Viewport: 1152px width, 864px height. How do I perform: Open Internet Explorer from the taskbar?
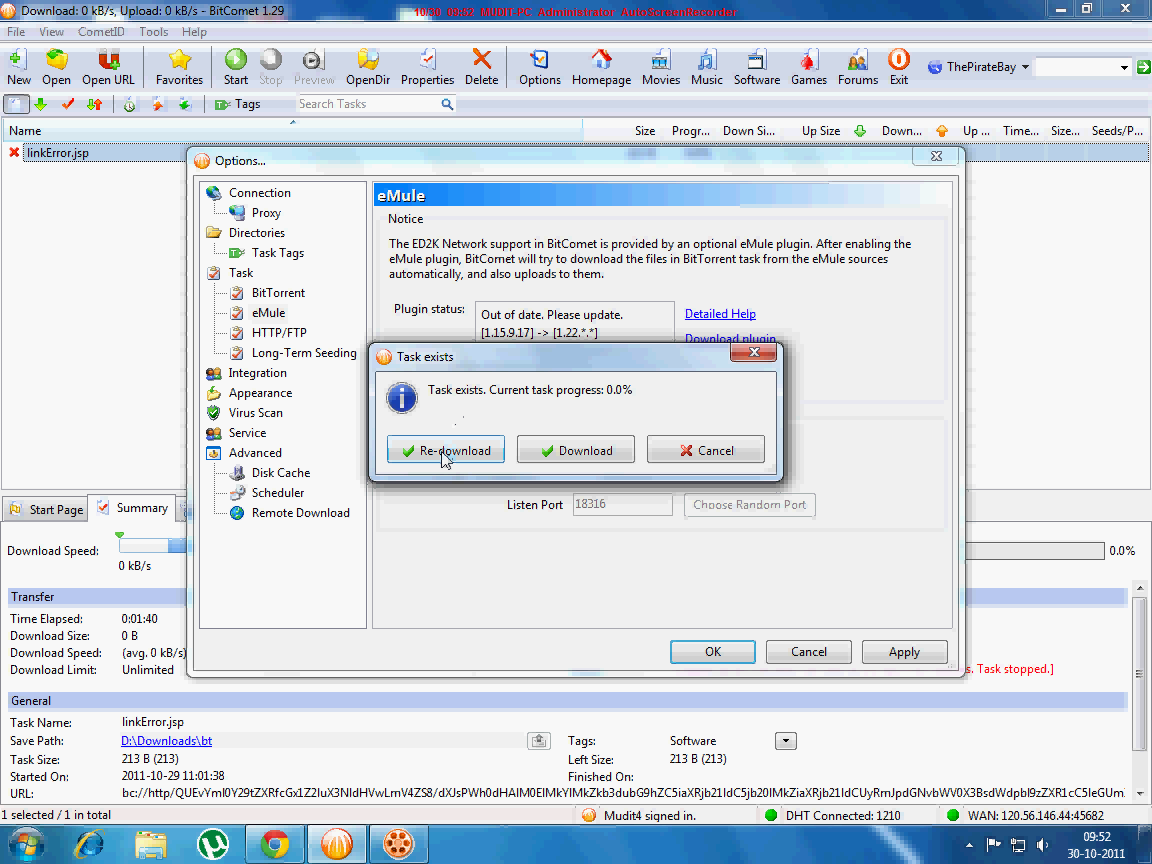[x=90, y=843]
